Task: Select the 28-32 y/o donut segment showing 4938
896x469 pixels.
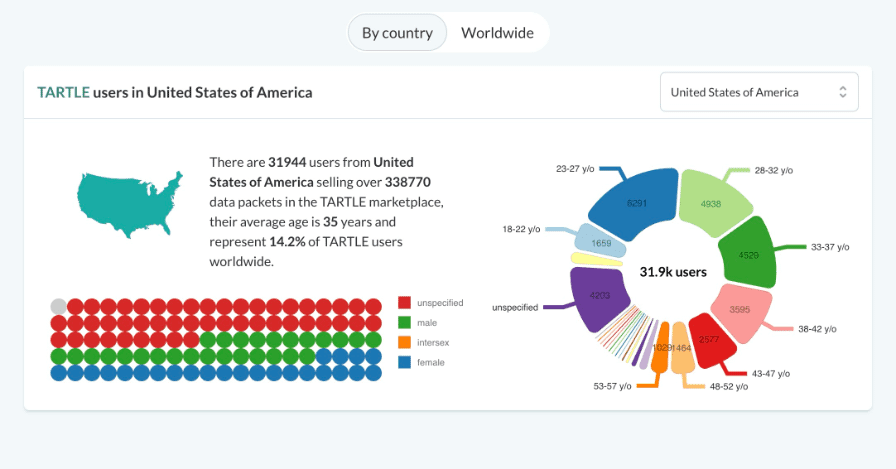Action: tap(712, 203)
